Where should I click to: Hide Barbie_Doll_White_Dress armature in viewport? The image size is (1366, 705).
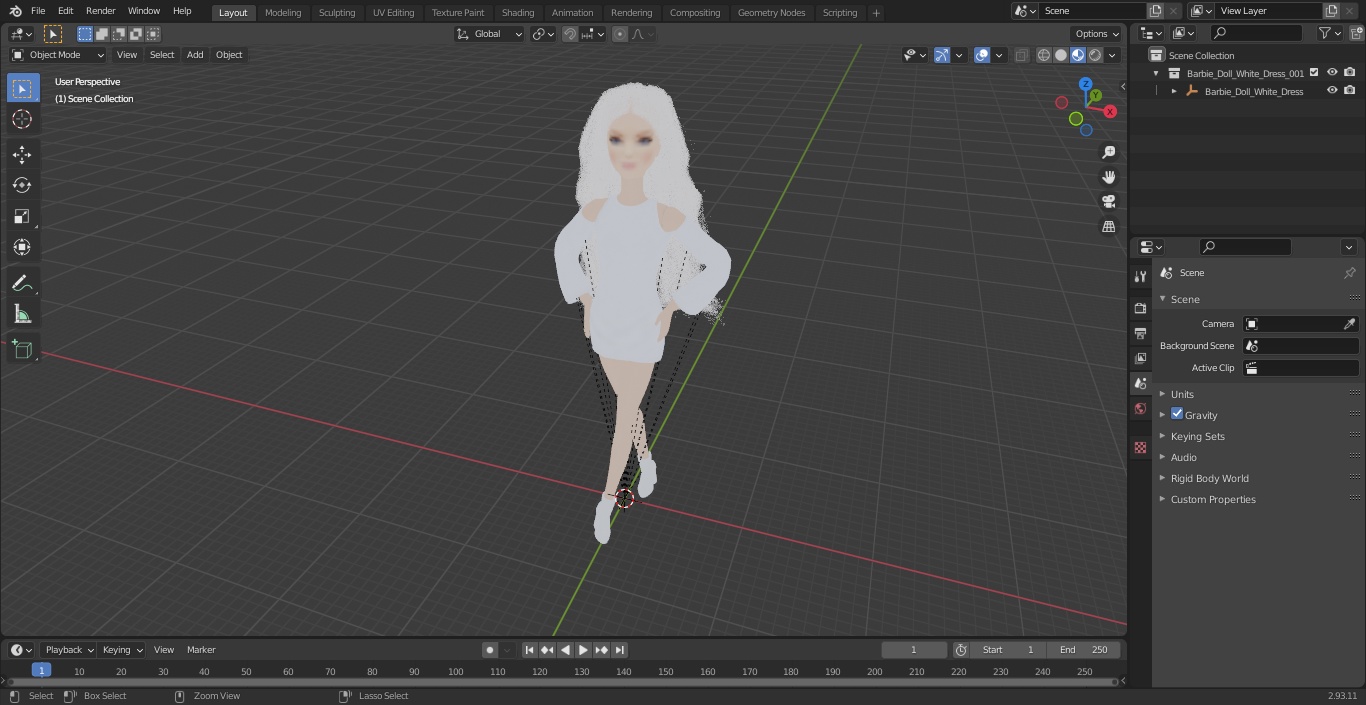tap(1332, 91)
